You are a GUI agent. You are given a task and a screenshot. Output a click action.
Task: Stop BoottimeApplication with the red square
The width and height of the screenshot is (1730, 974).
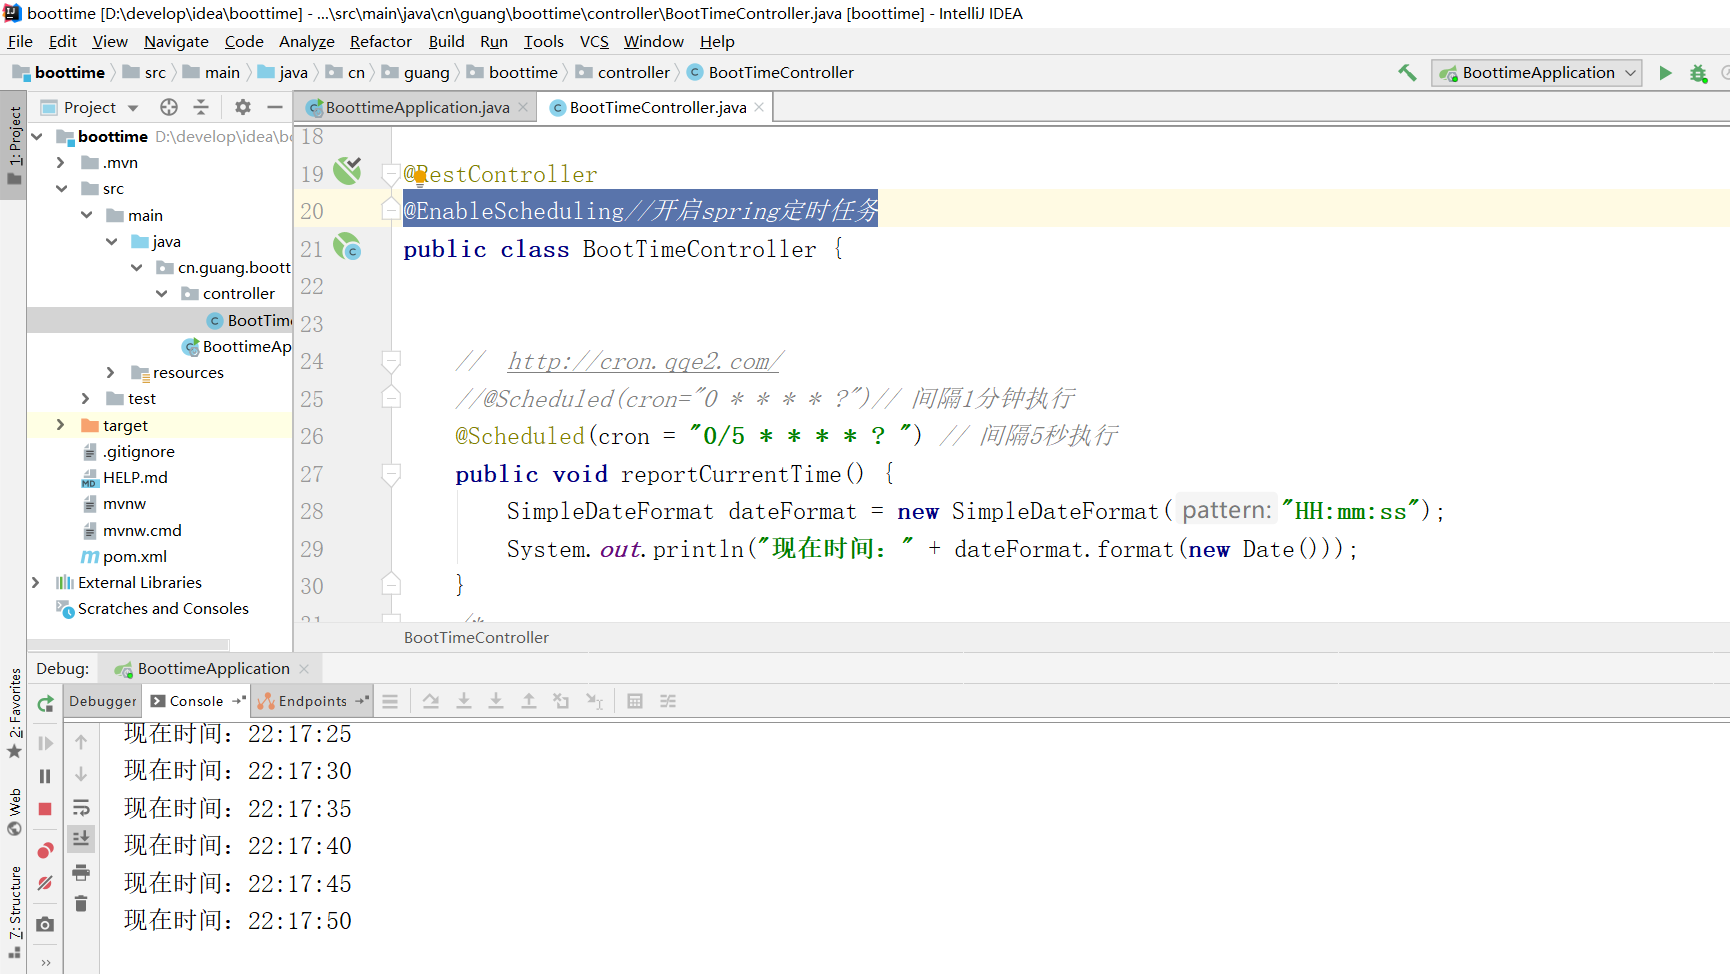45,809
